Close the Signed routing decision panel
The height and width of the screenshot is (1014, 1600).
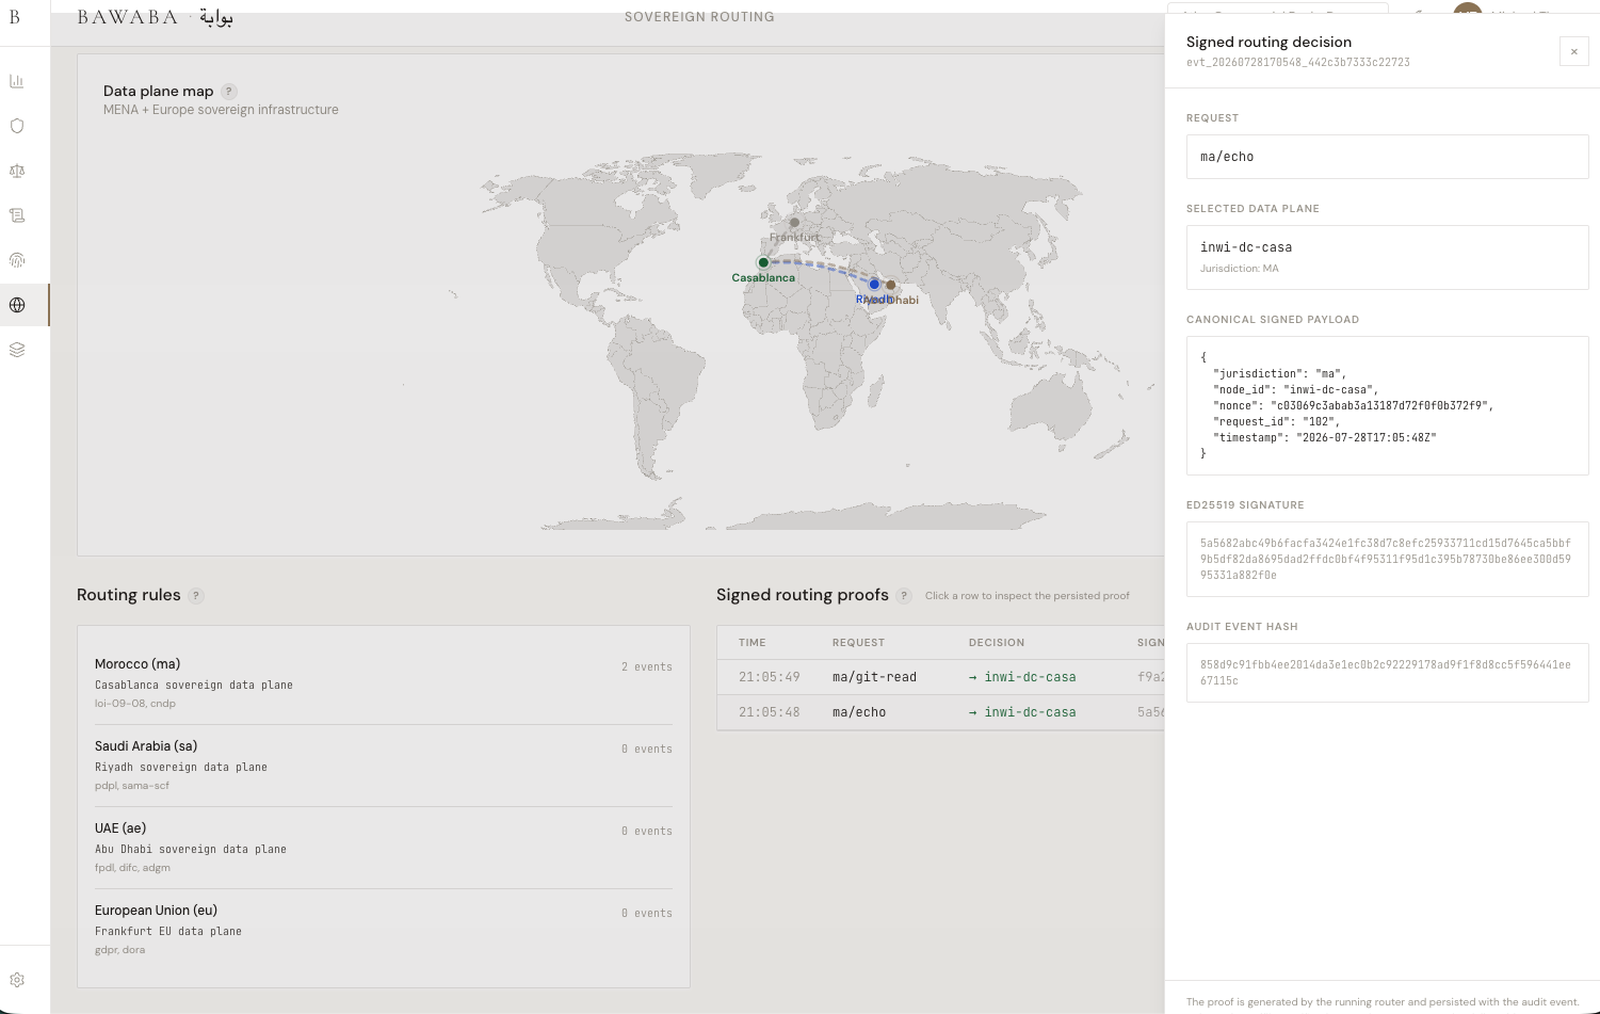(1574, 51)
